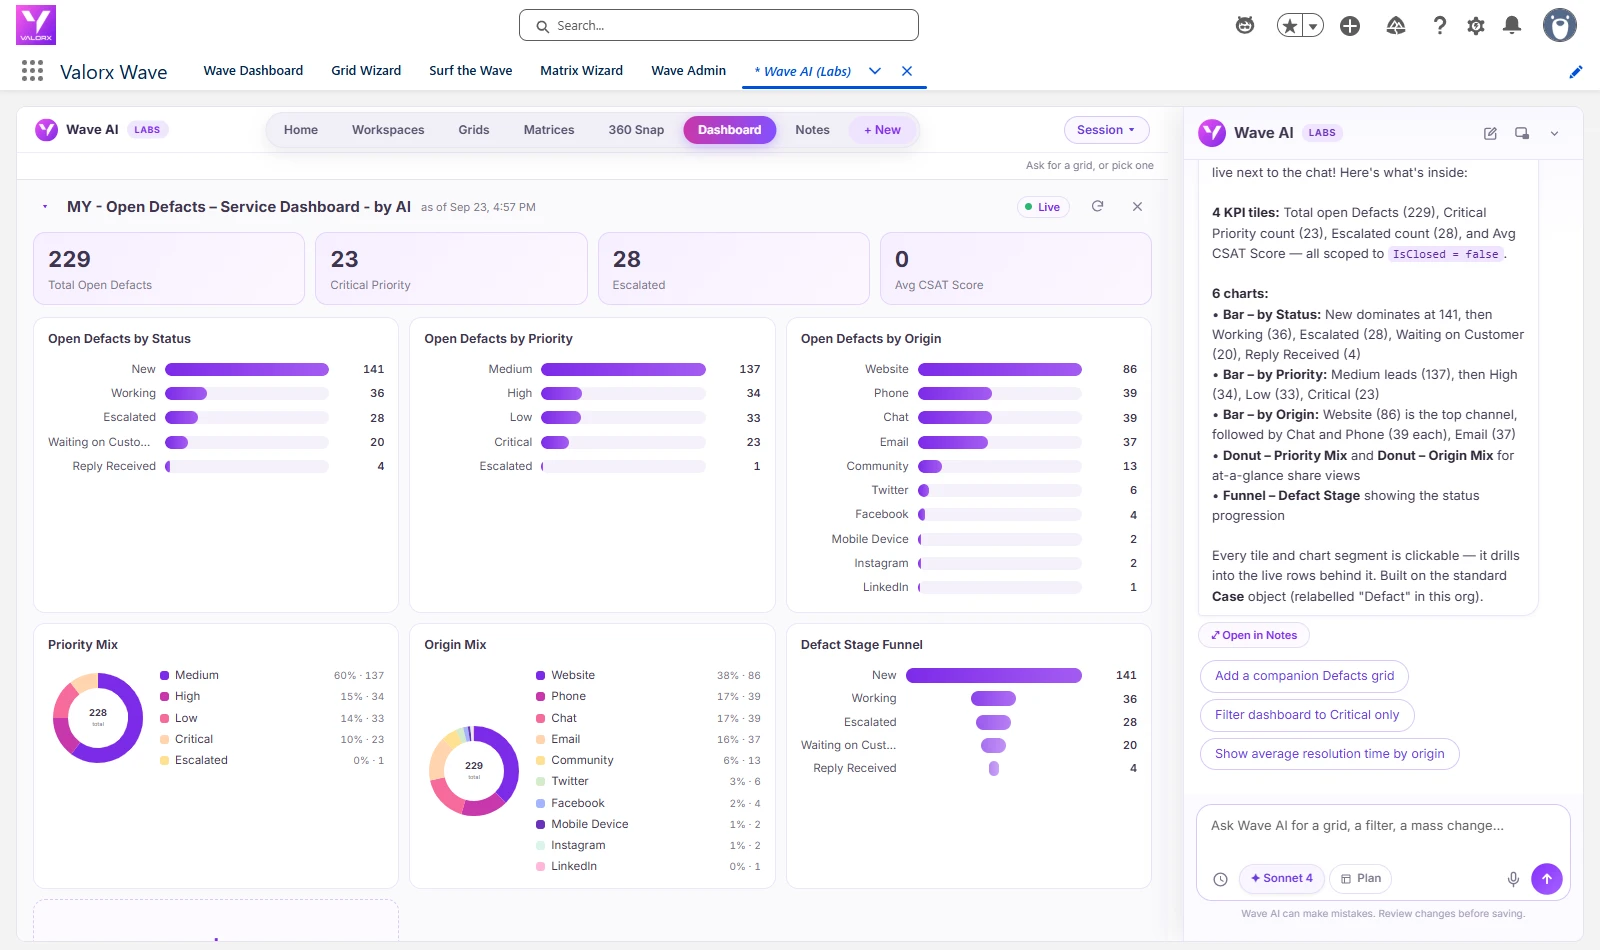Expand the Wave AI (Labs) tab menu chevron
This screenshot has width=1600, height=950.
pos(875,71)
